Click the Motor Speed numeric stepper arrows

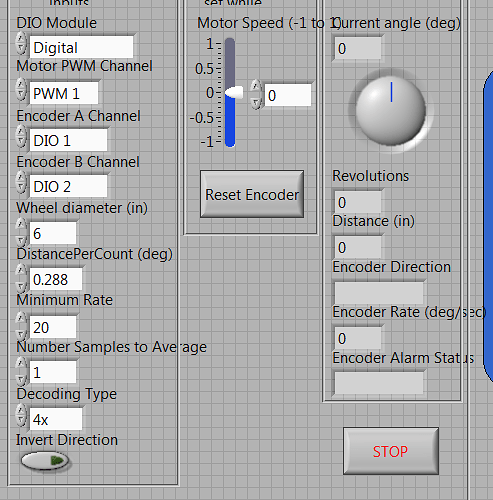tap(256, 95)
